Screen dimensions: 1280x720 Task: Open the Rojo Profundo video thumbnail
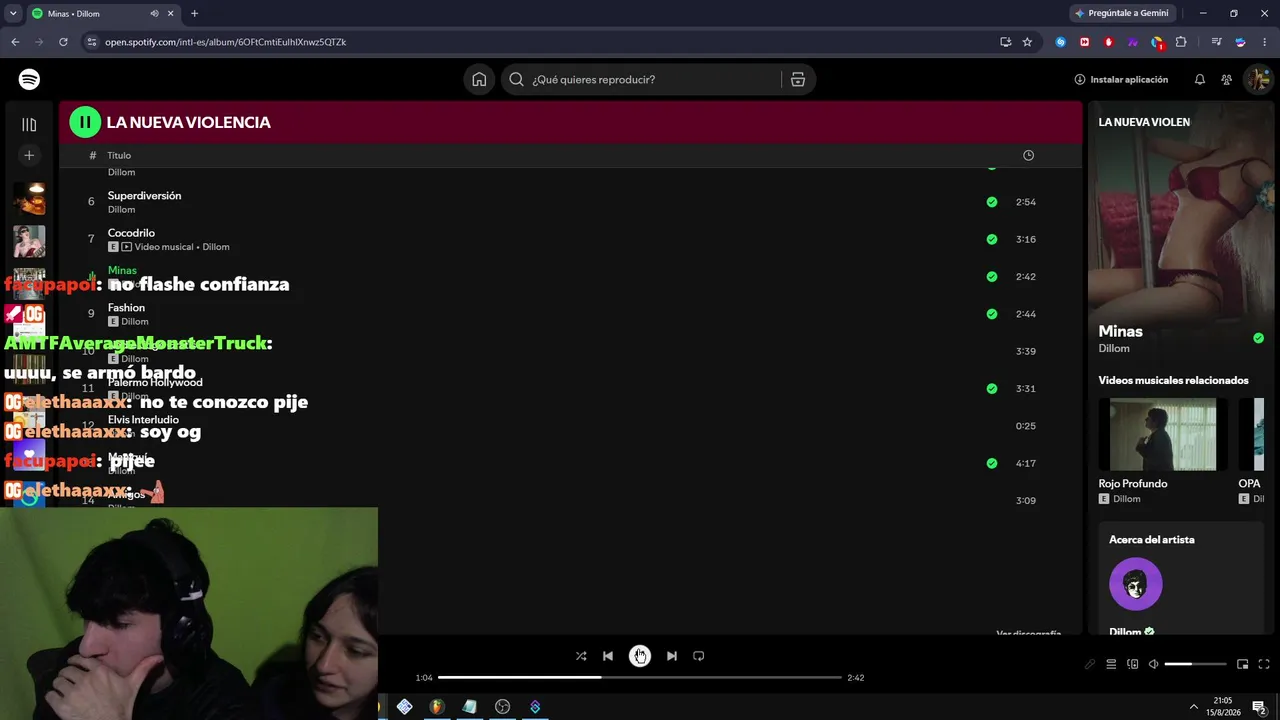[1163, 434]
